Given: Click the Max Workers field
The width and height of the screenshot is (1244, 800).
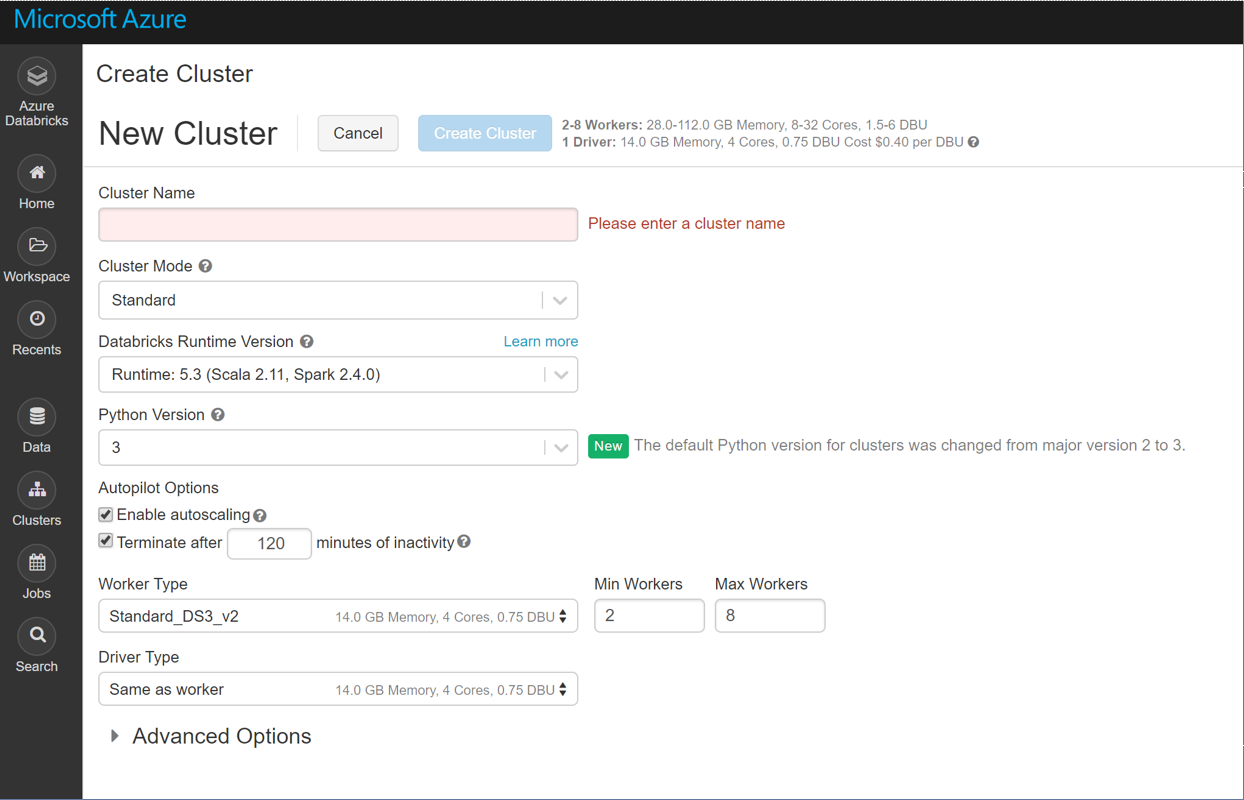Looking at the screenshot, I should point(770,616).
